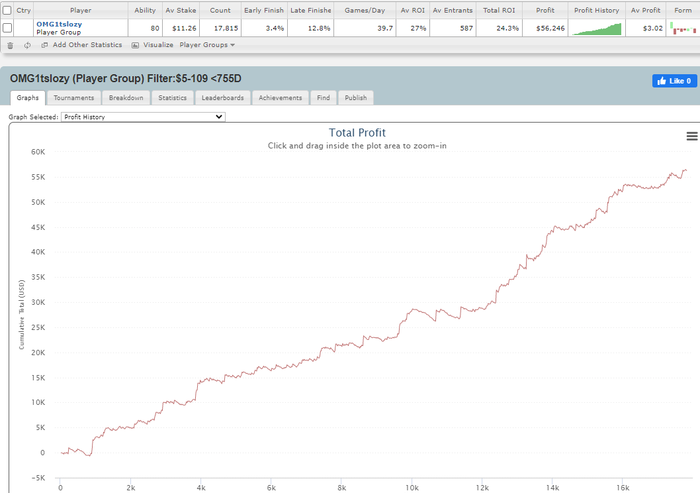The width and height of the screenshot is (700, 493).
Task: Switch to the Graphs tab
Action: click(28, 98)
